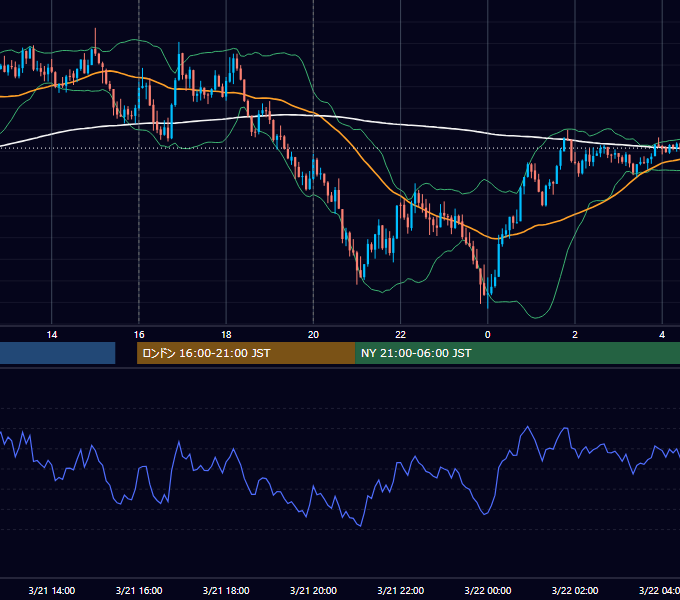The height and width of the screenshot is (600, 680).
Task: Click the 3/22 02:00 date label
Action: [575, 590]
